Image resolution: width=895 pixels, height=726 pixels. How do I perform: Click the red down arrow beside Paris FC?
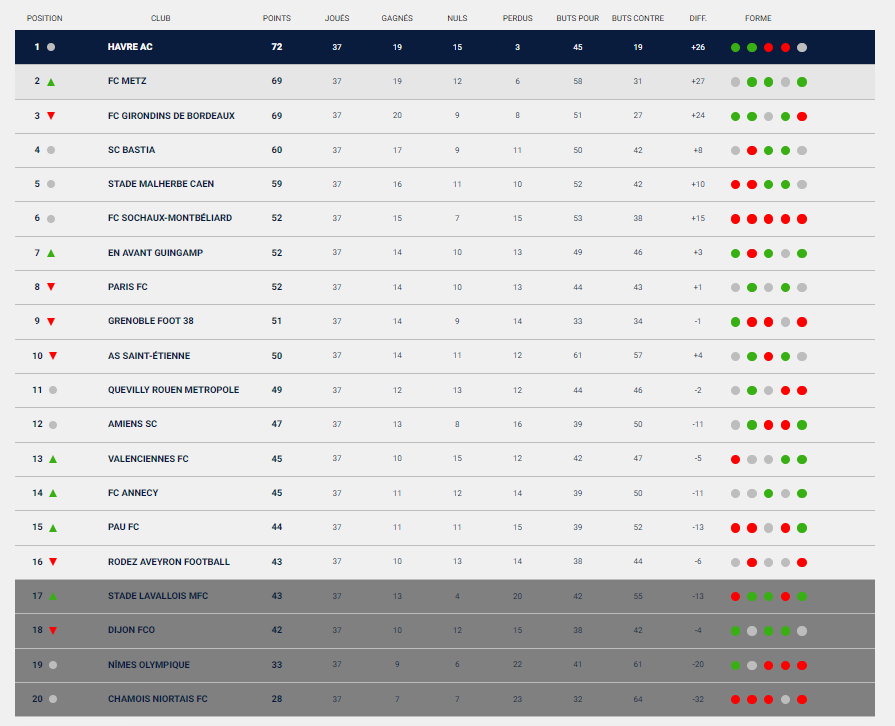(51, 287)
